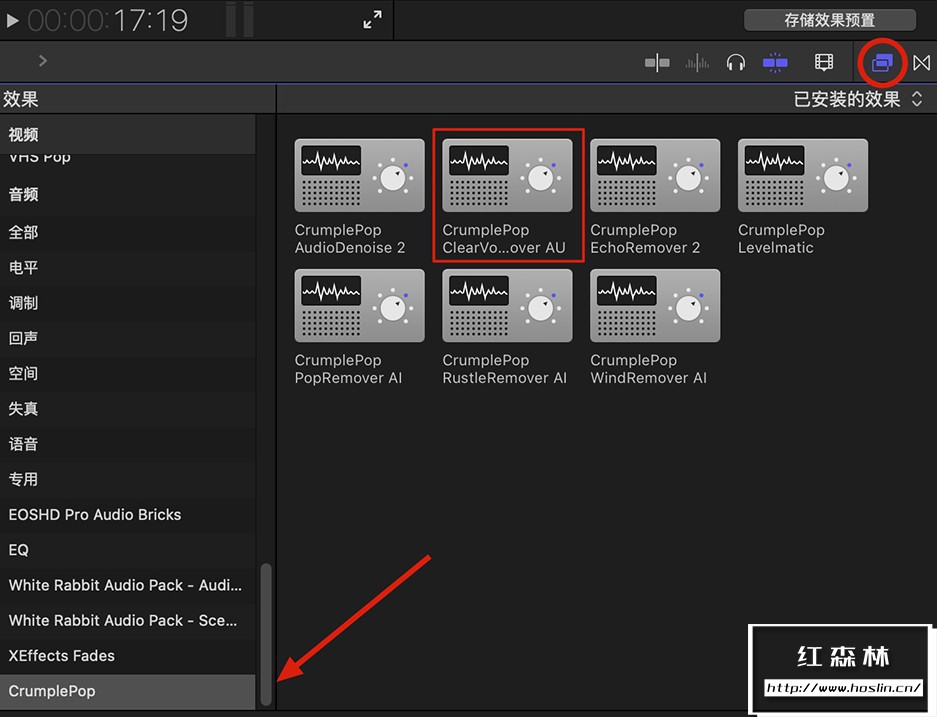The width and height of the screenshot is (937, 717).
Task: Enable solo headphones icon
Action: pos(736,62)
